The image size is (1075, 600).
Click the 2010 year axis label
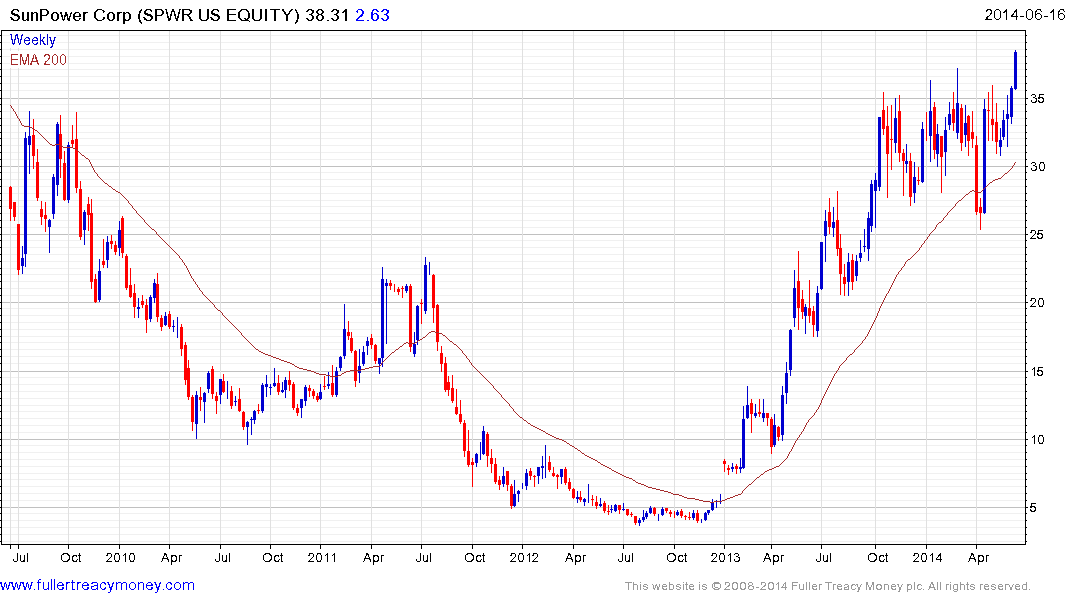(120, 557)
